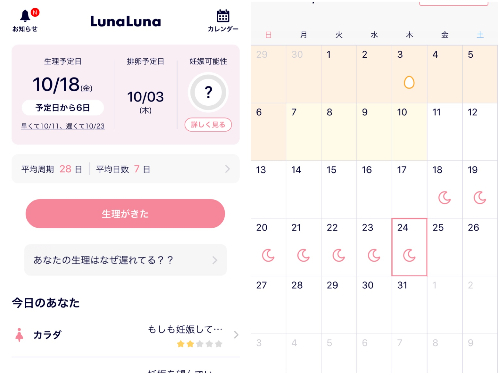The image size is (500, 375).
Task: Open the お知らせ notification bell
Action: tap(25, 16)
